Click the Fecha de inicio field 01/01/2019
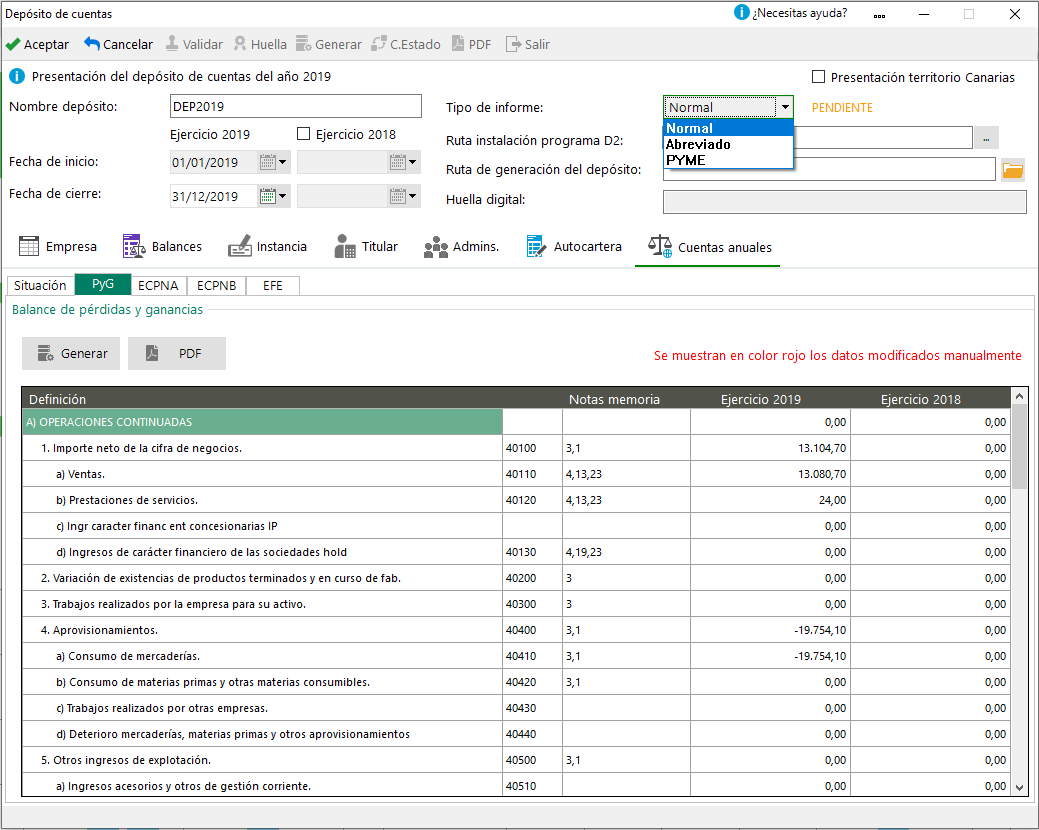Screen dimensions: 1039x830 pos(214,162)
